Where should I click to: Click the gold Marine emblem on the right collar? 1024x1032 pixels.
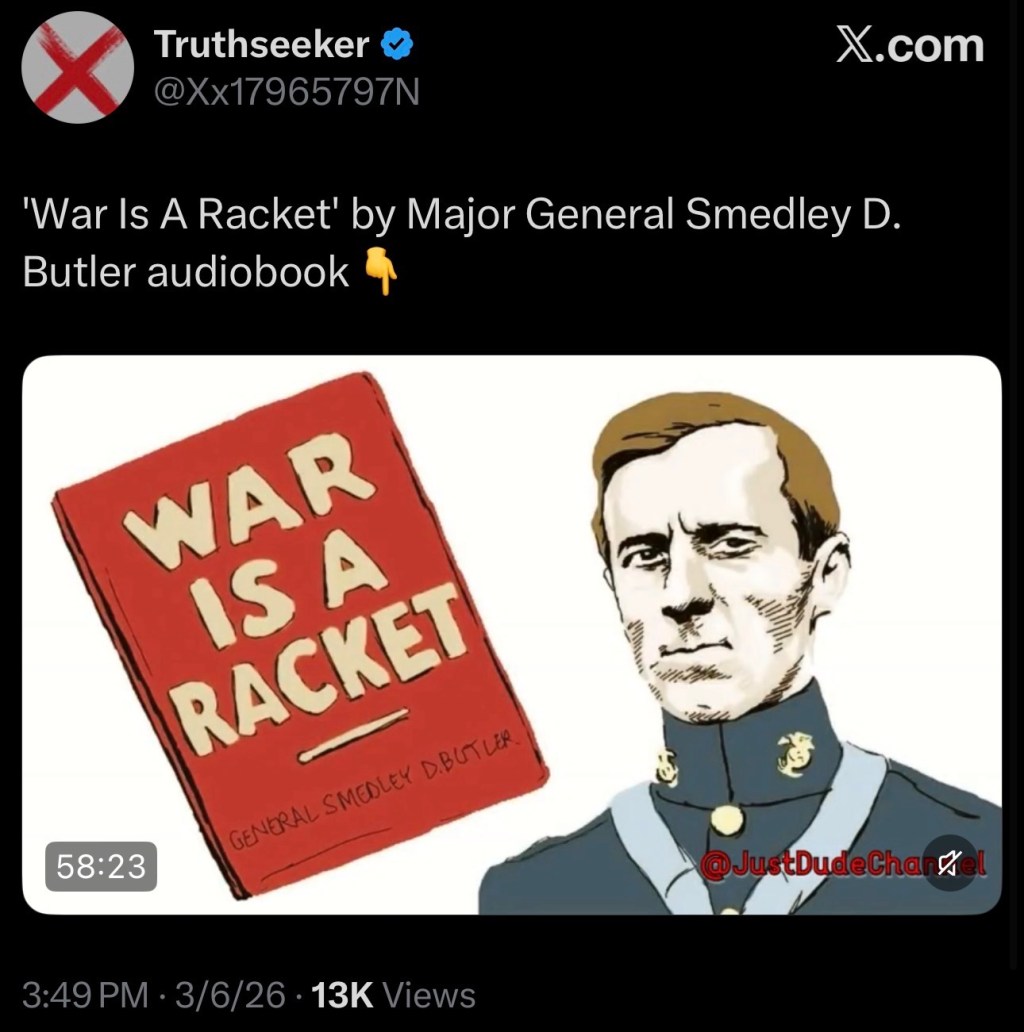pos(796,754)
